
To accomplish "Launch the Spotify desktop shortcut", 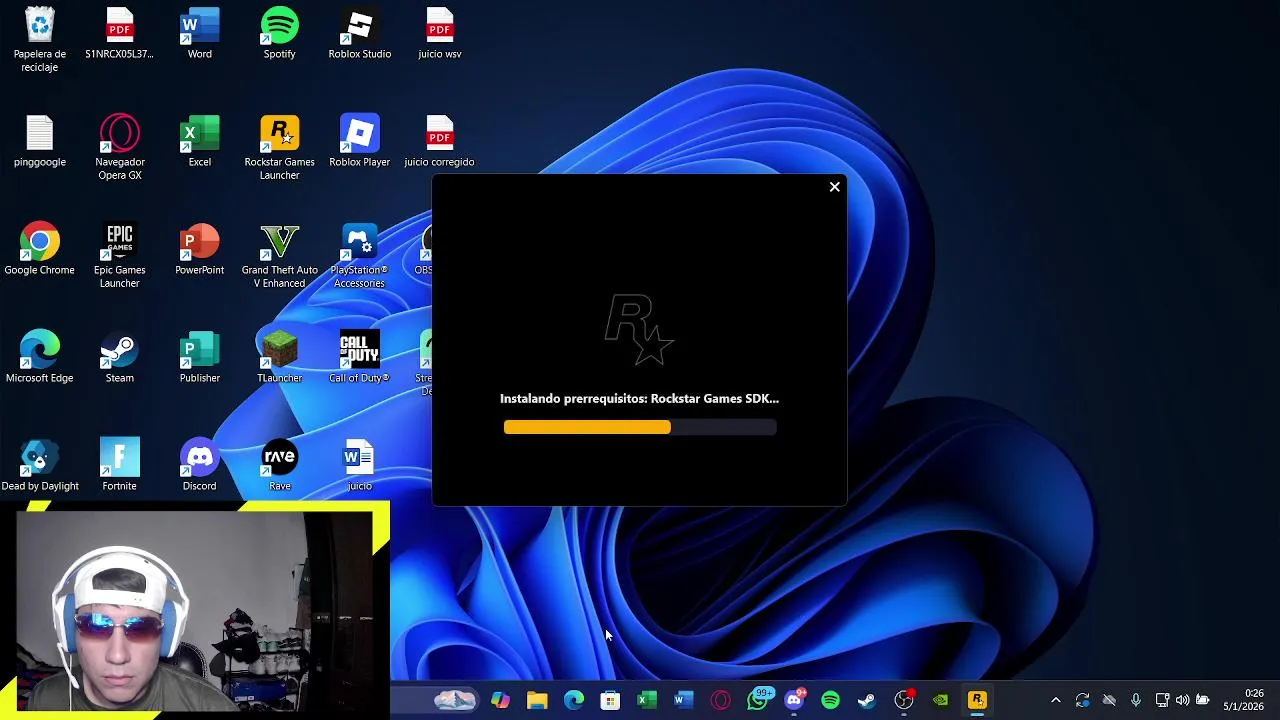I will pos(279,33).
